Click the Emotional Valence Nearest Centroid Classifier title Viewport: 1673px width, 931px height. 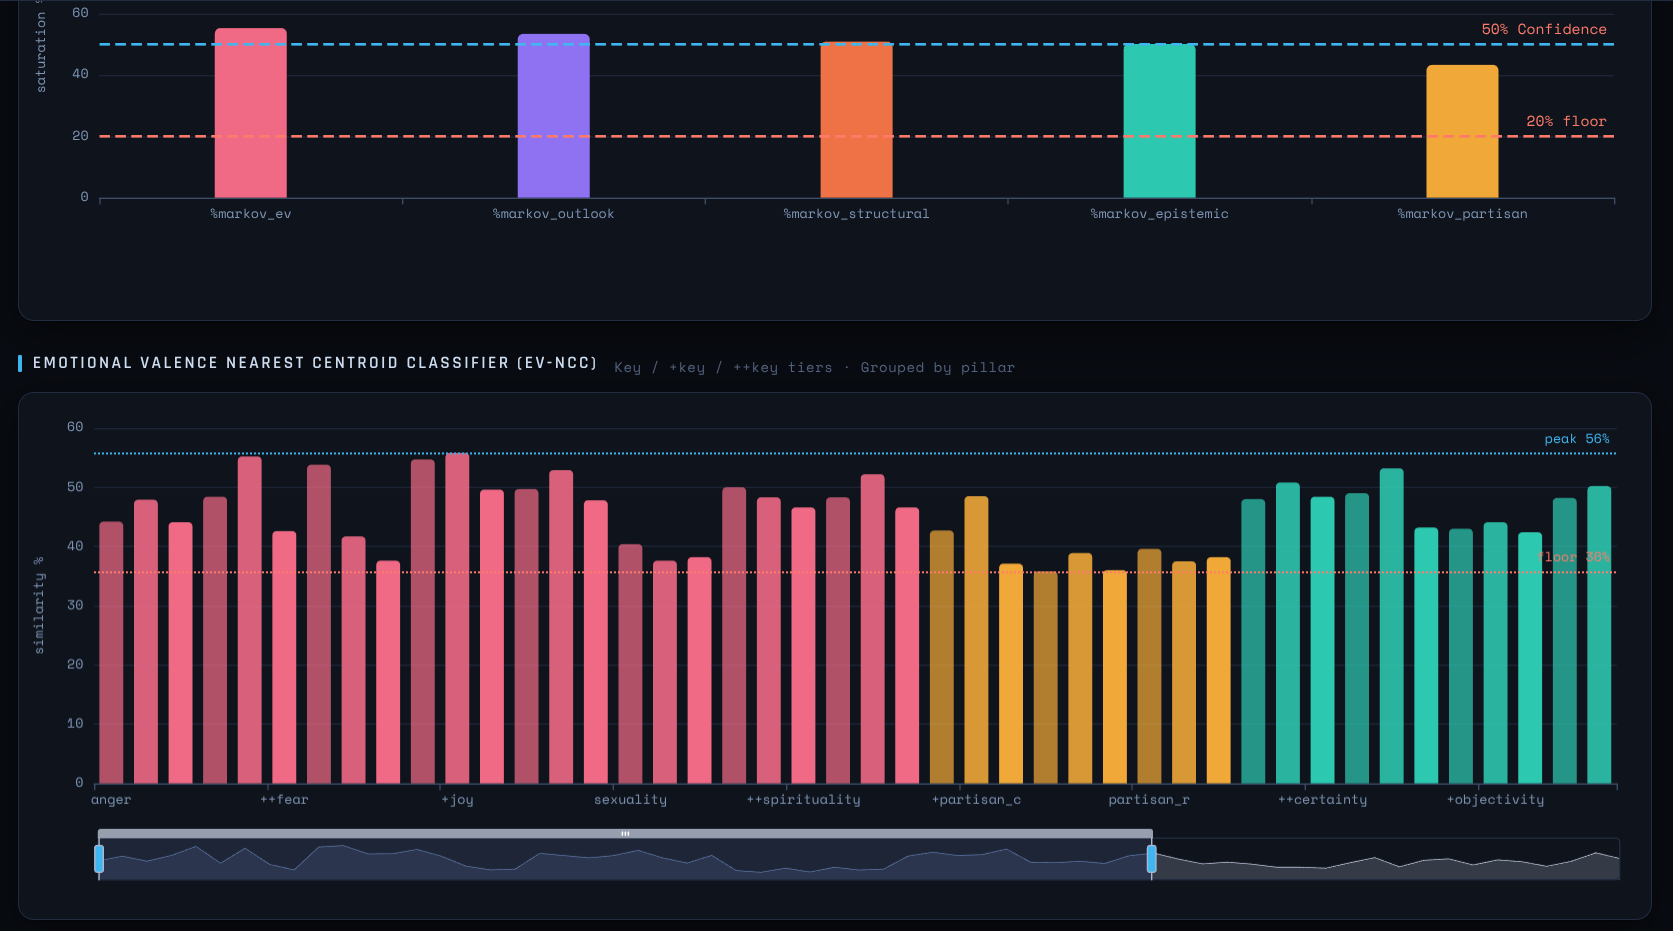click(x=315, y=363)
